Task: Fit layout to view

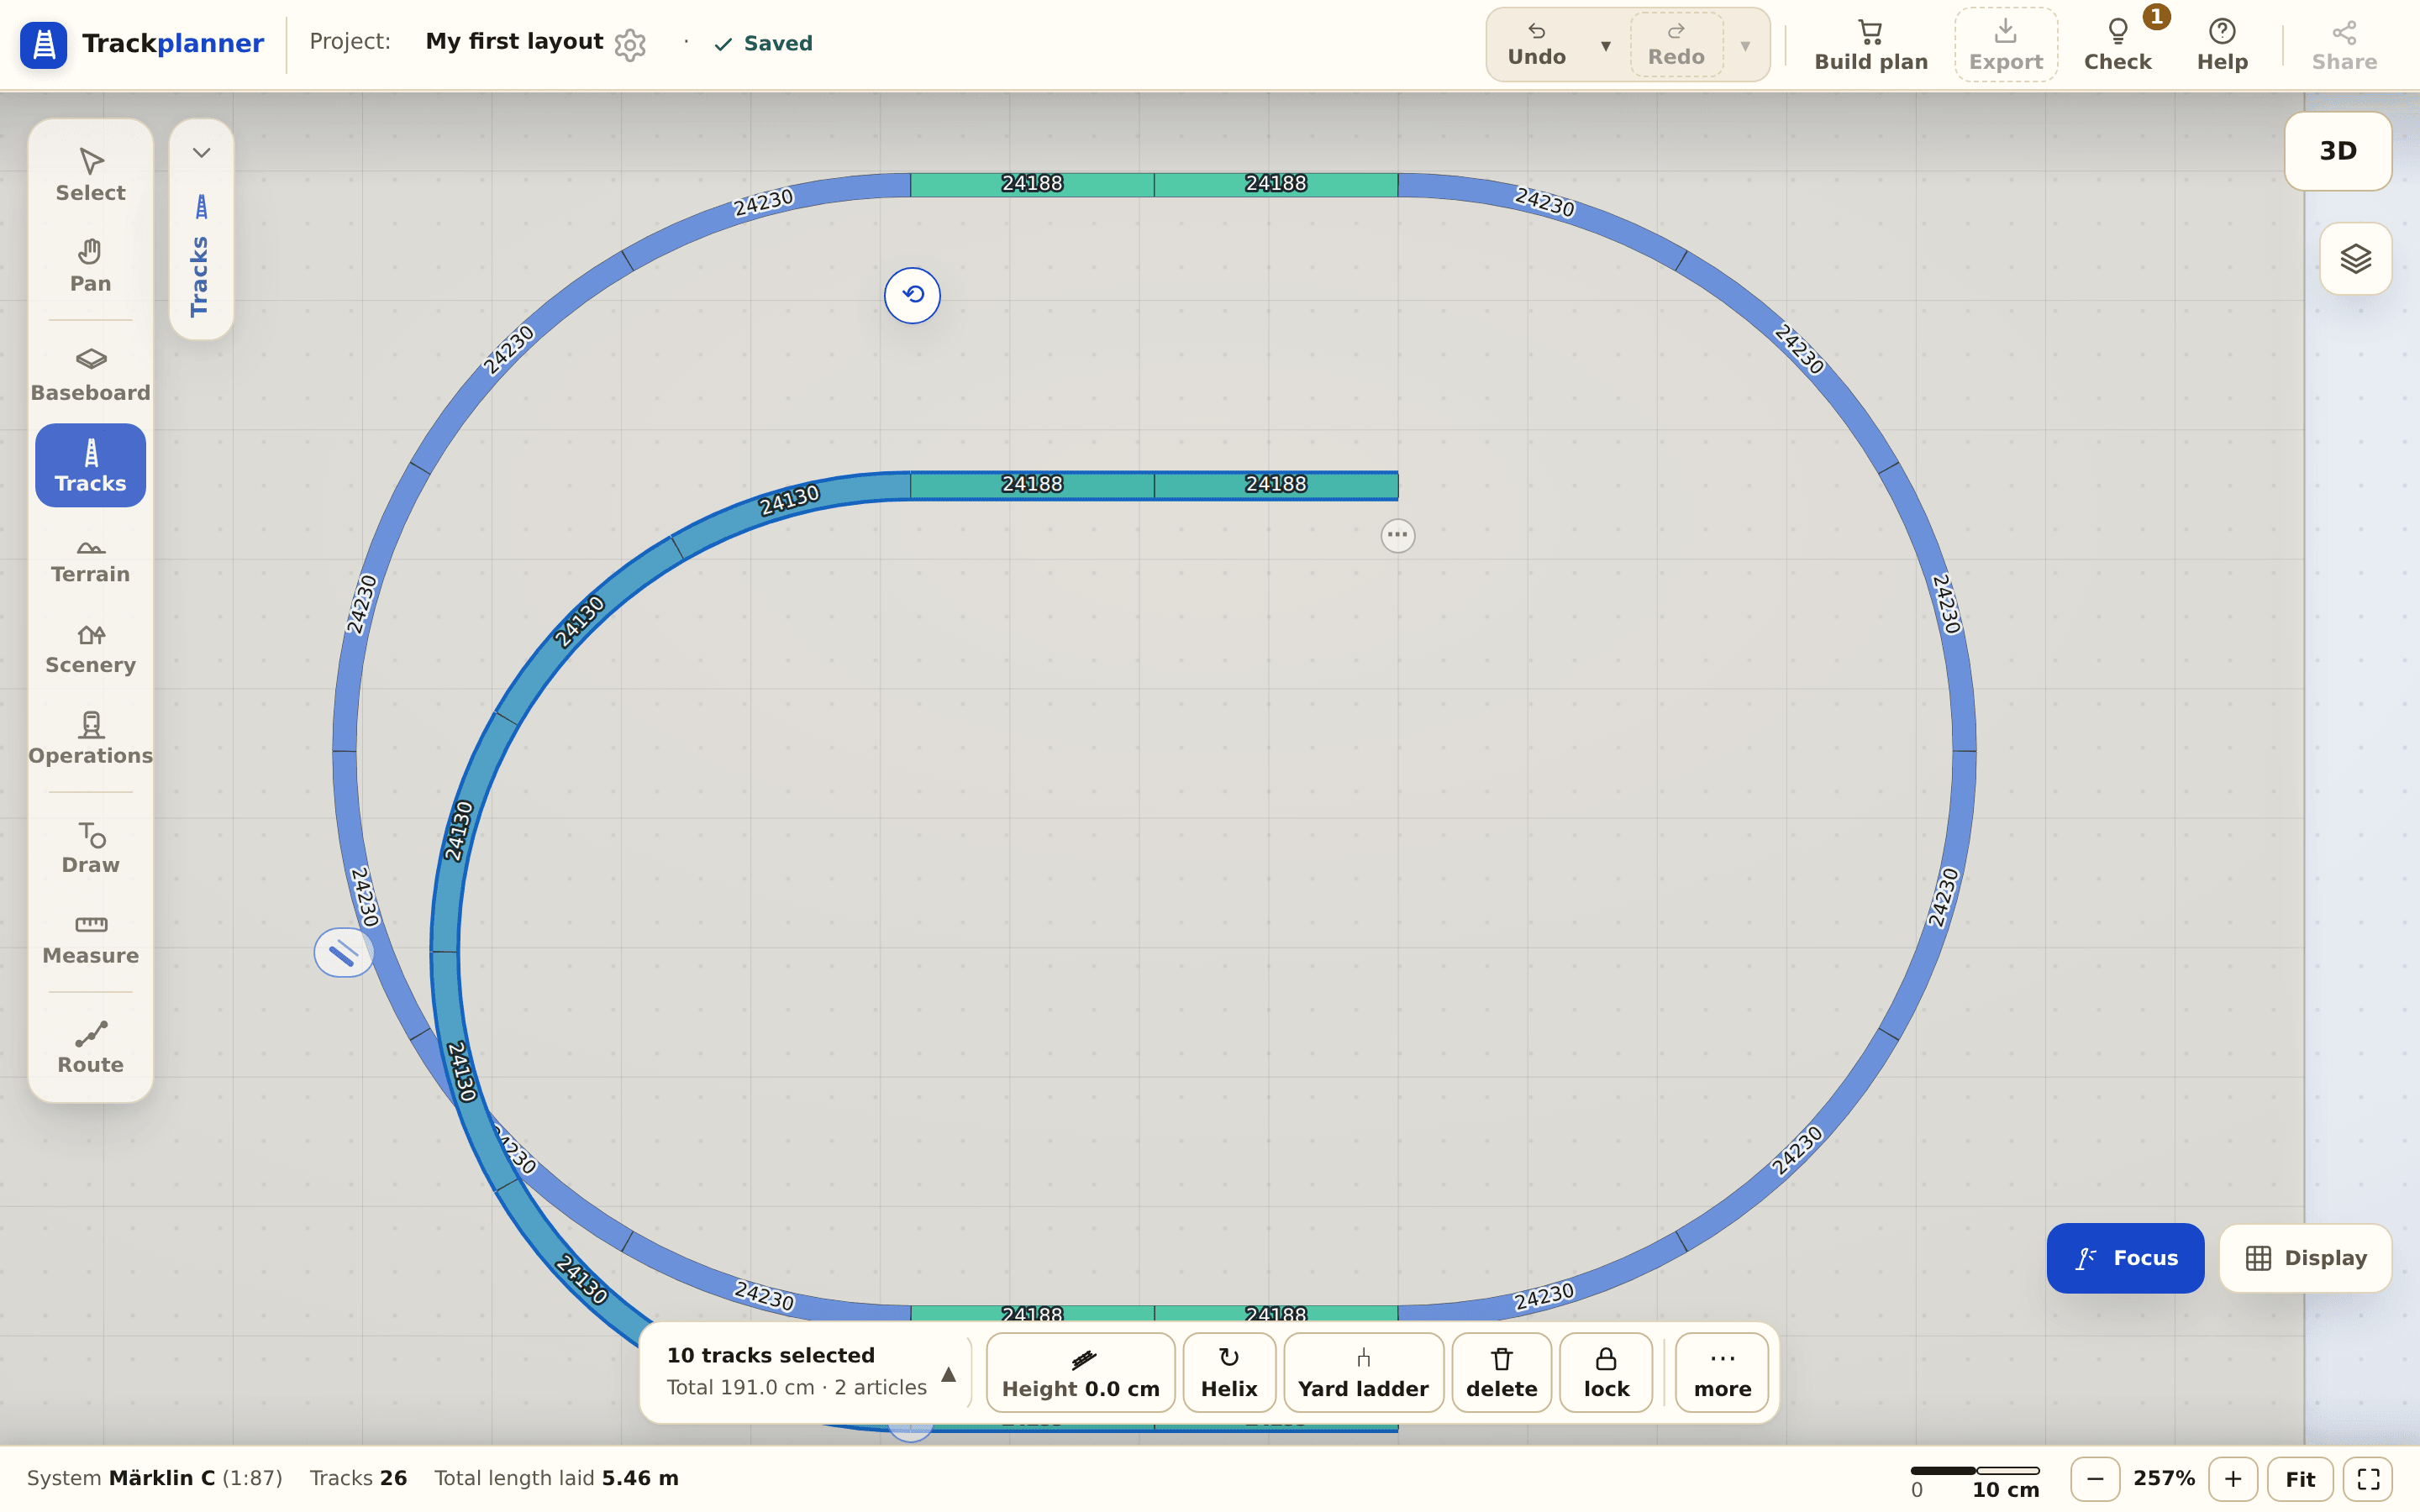Action: [x=2300, y=1479]
